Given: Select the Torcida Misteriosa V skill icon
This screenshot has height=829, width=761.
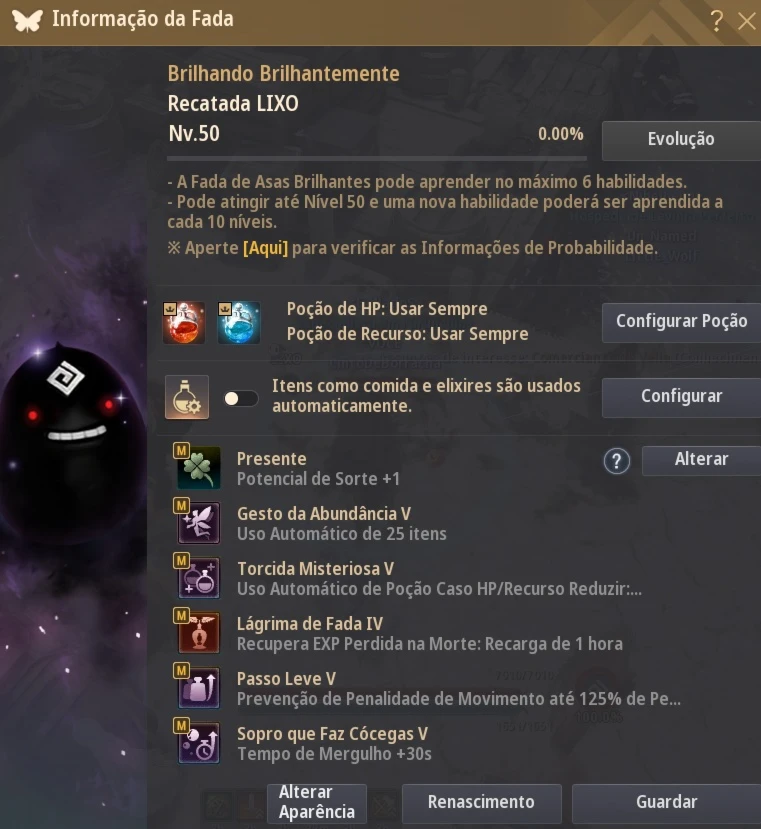Looking at the screenshot, I should point(199,578).
